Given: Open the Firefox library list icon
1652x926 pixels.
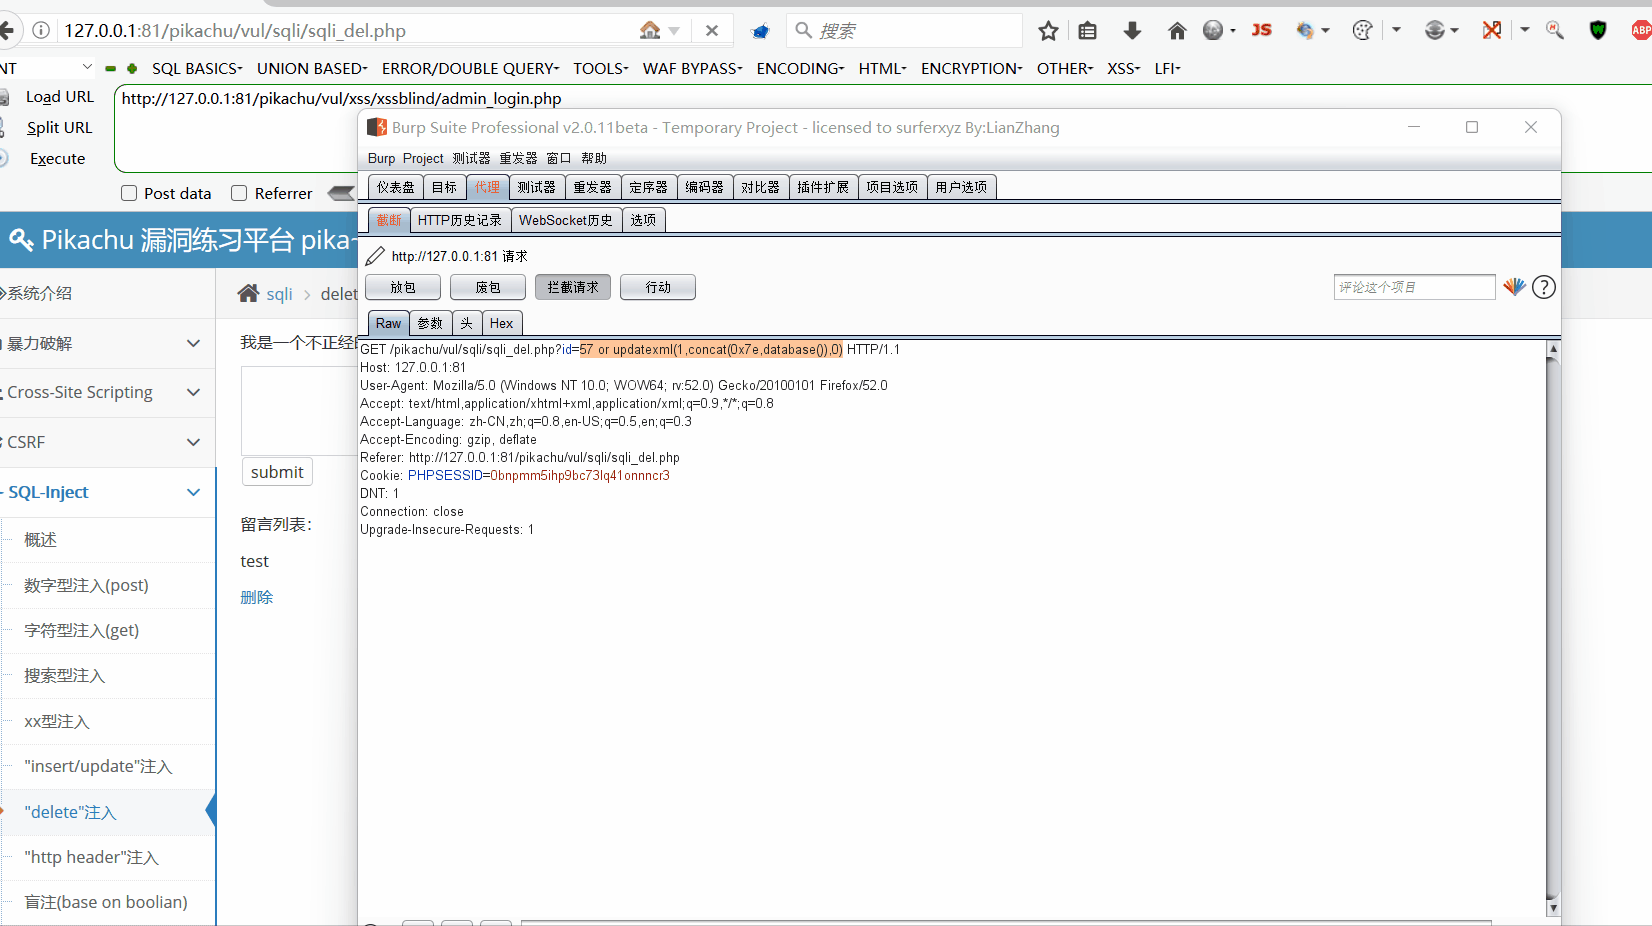Looking at the screenshot, I should pos(1088,31).
